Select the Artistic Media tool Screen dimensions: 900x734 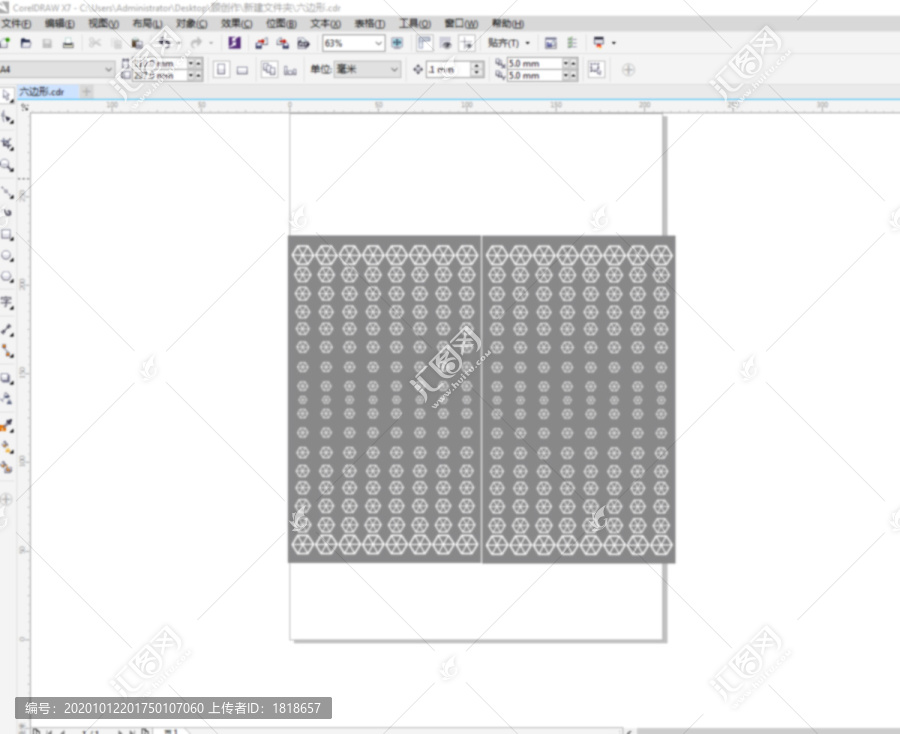tap(7, 213)
